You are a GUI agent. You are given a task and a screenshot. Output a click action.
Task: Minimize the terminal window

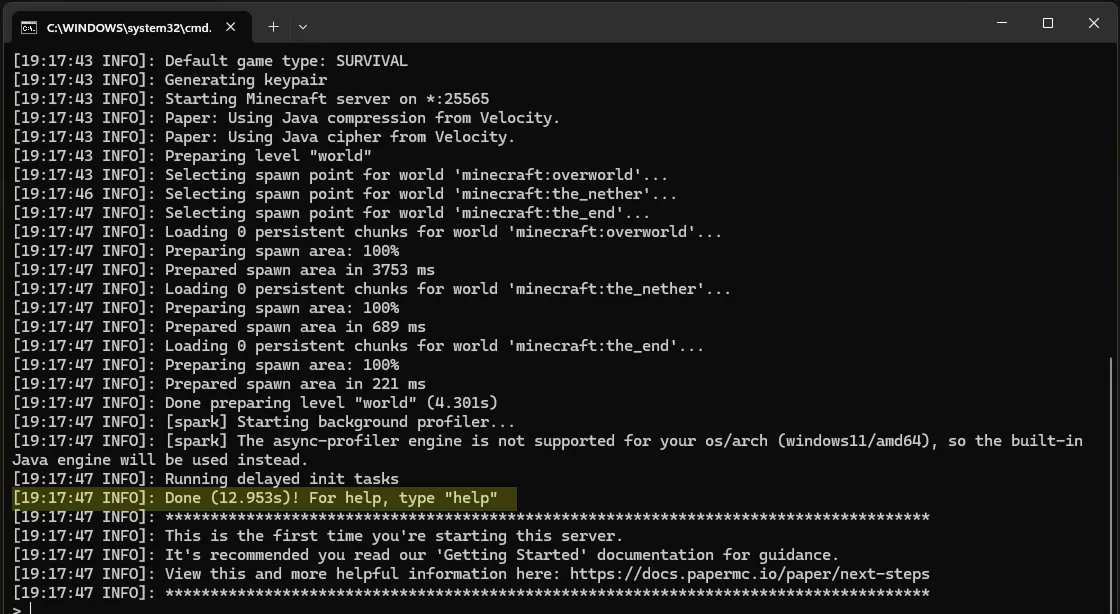(1002, 23)
